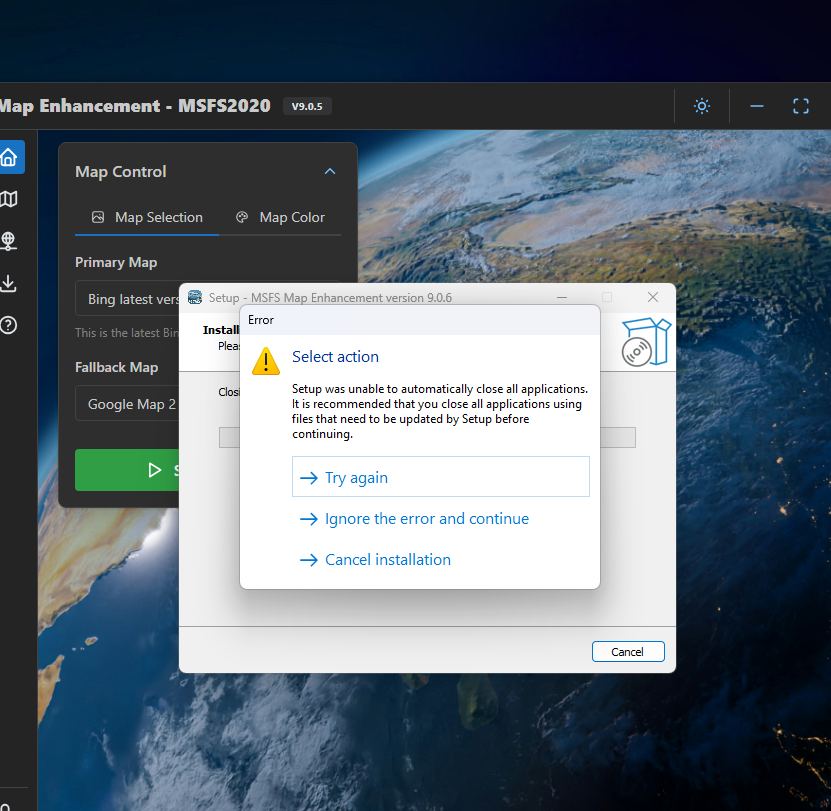Screen dimensions: 831x811
Task: Switch to the Map Selection tab
Action: click(147, 217)
